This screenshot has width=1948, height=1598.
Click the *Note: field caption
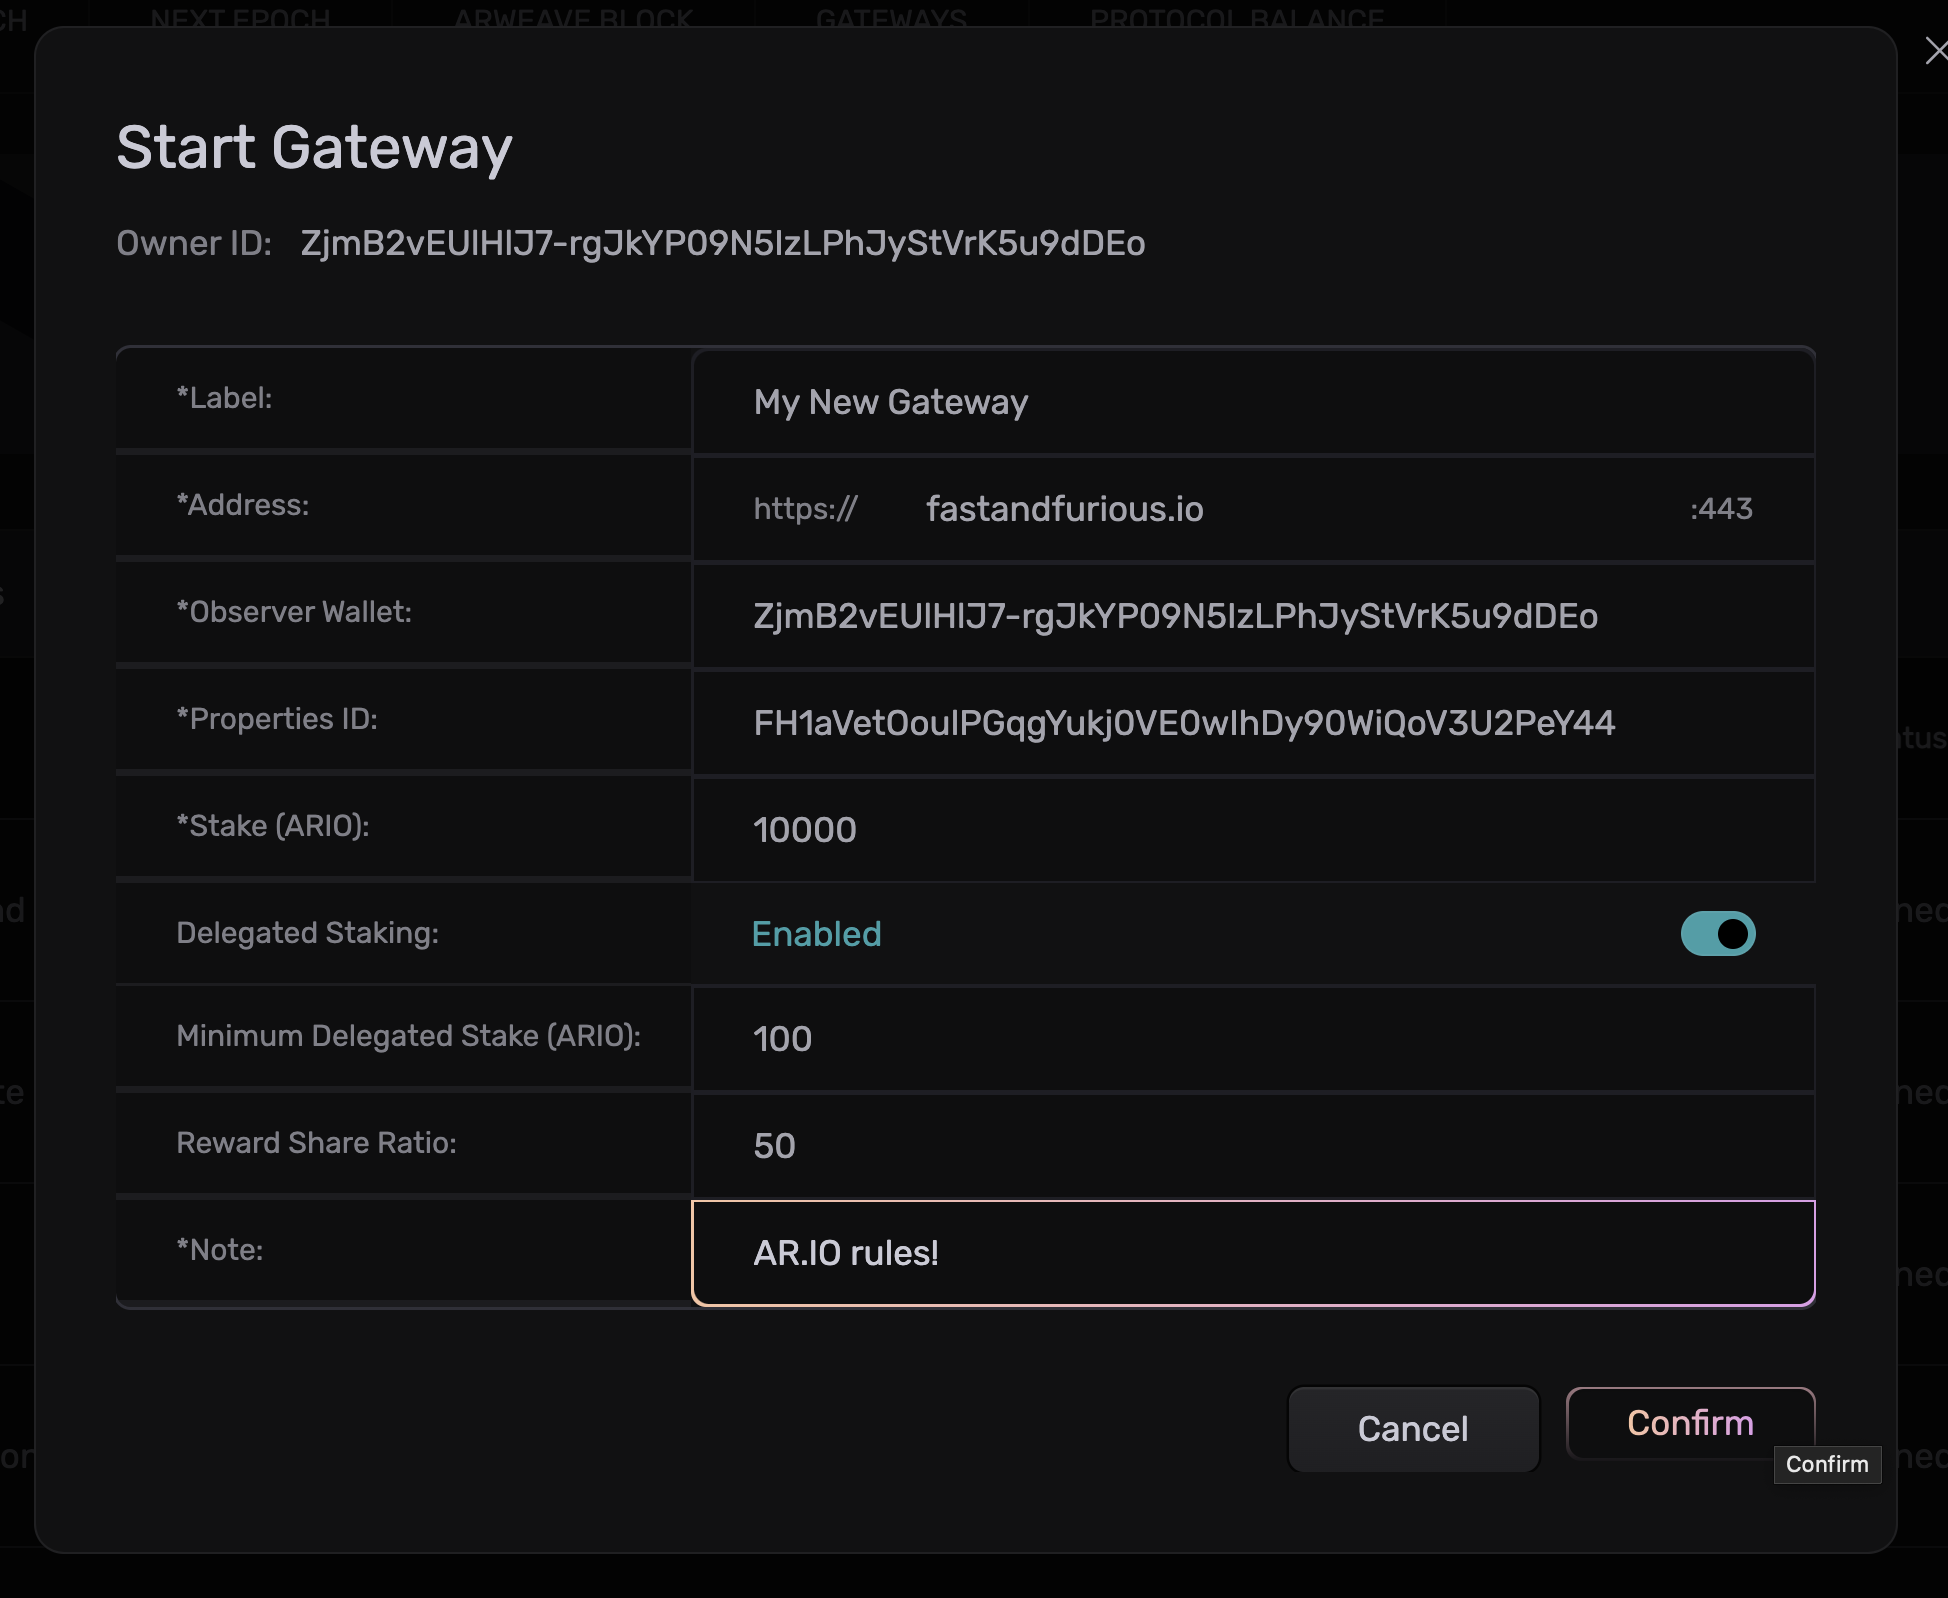219,1250
